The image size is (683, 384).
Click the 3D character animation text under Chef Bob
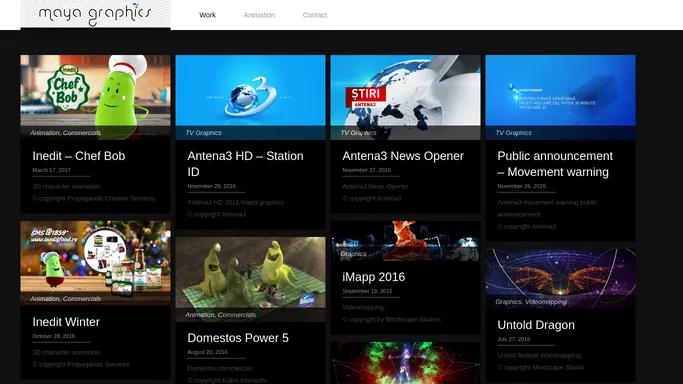[x=66, y=186]
